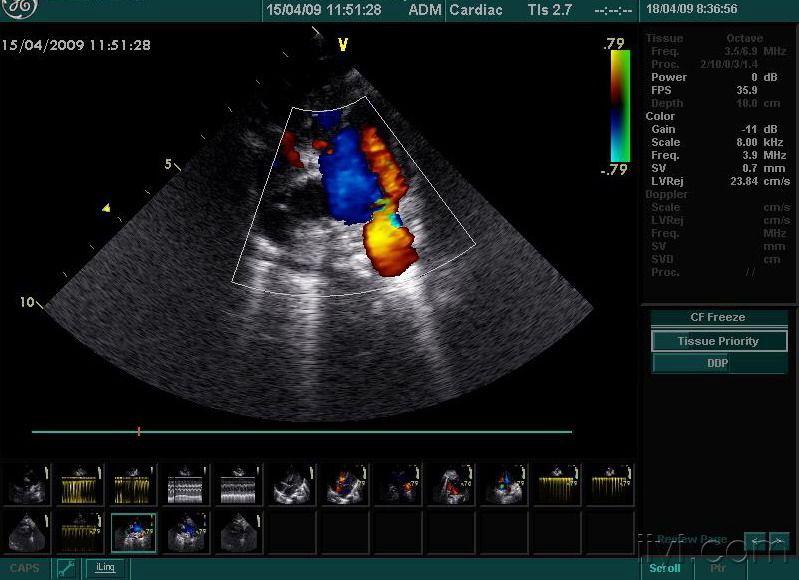Screen dimensions: 799x580
Task: Open the wrench configuration tool
Action: [67, 568]
